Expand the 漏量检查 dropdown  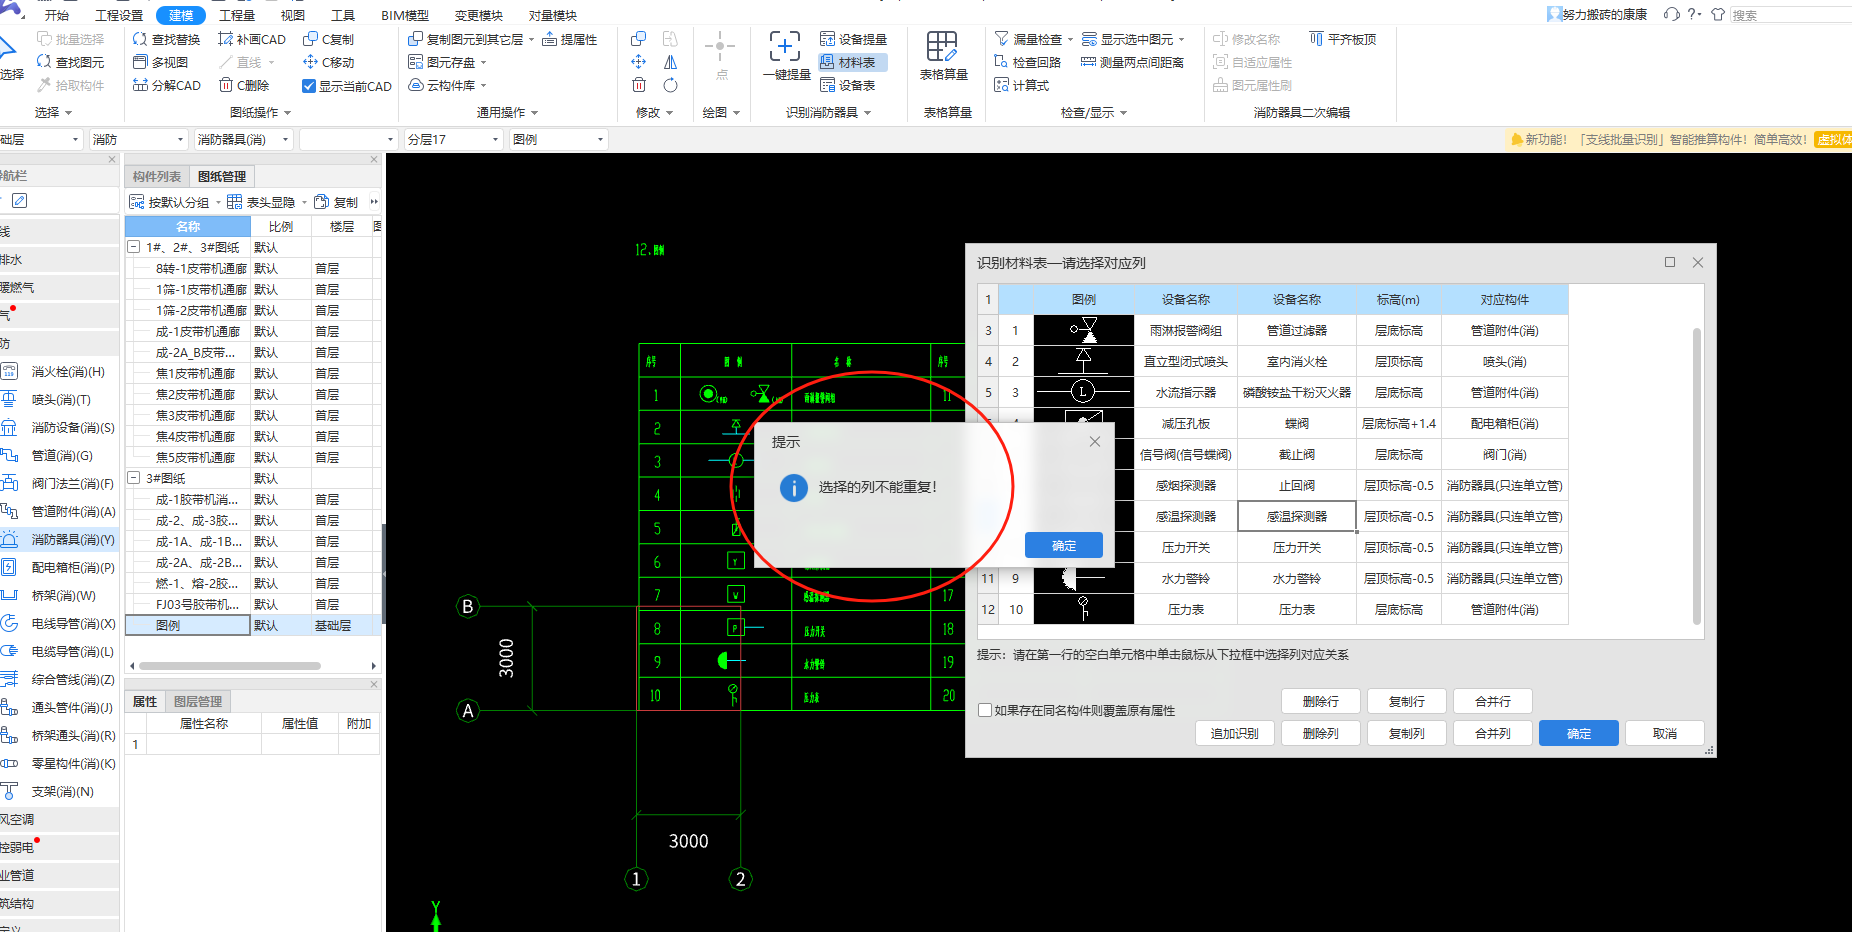(1070, 40)
